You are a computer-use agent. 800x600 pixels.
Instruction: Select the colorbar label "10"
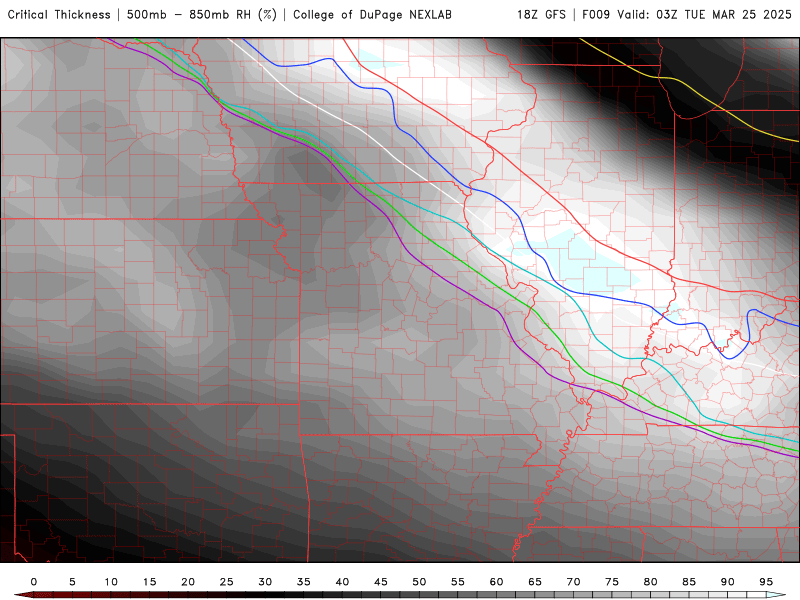click(111, 582)
